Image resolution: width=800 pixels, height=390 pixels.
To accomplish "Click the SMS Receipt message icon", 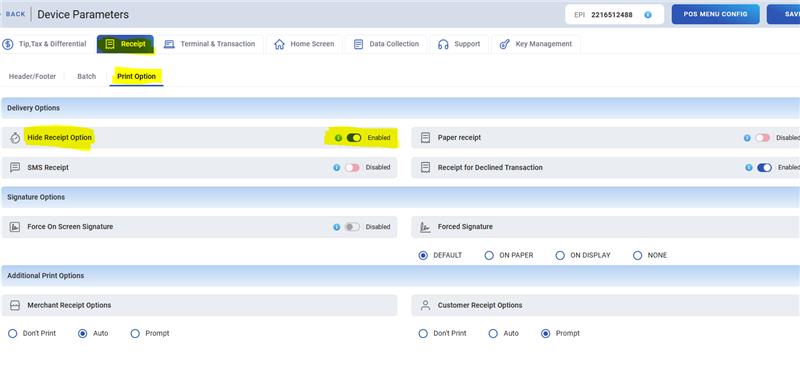I will tap(15, 167).
